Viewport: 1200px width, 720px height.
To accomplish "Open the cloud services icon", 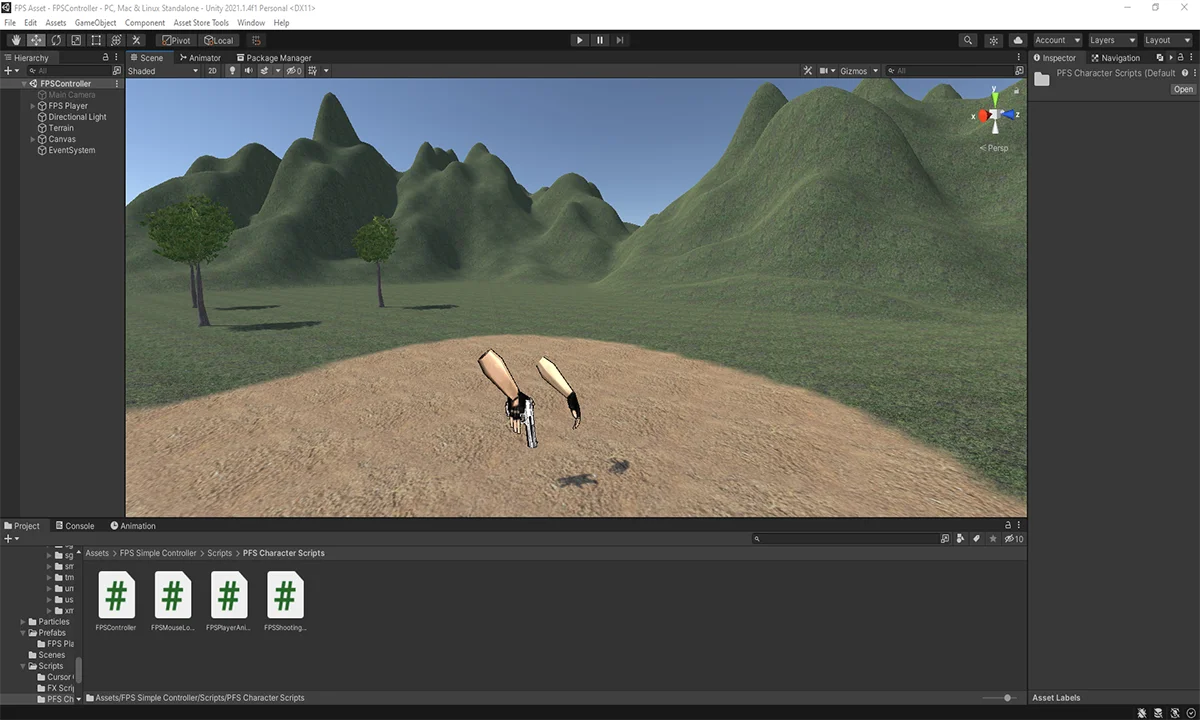I will click(1018, 40).
